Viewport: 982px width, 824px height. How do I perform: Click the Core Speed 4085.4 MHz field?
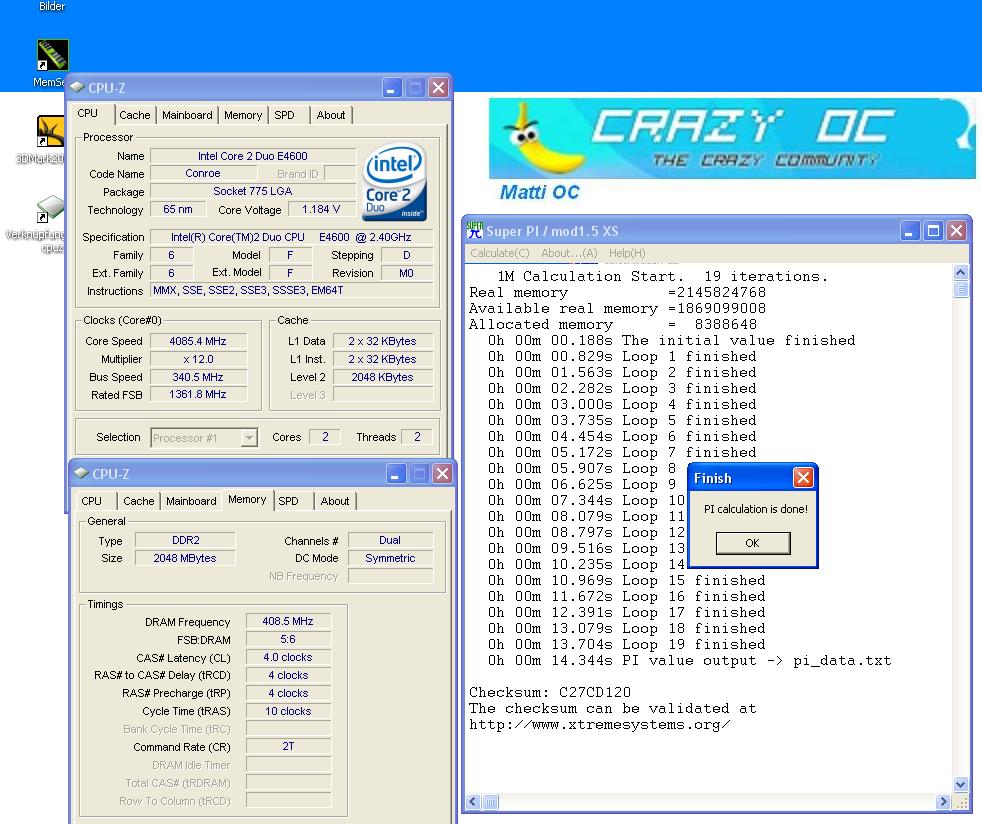198,341
